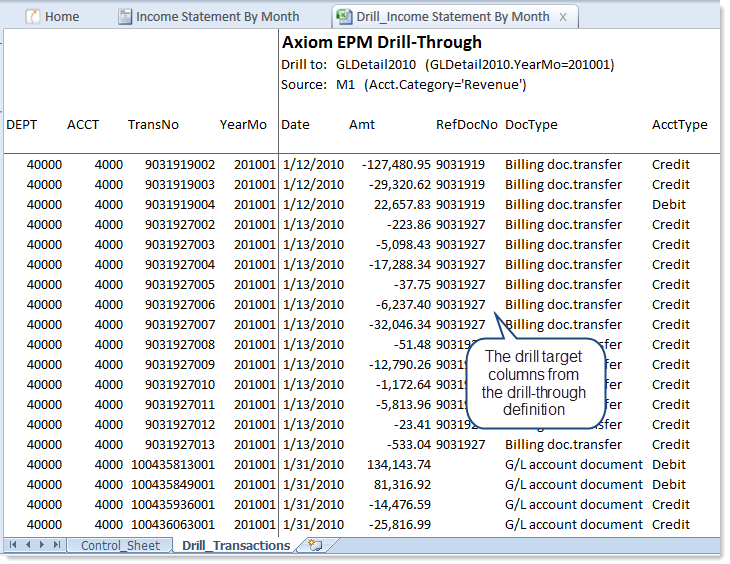Select TransNo cell 9031919003
The width and height of the screenshot is (730, 564).
pos(180,185)
